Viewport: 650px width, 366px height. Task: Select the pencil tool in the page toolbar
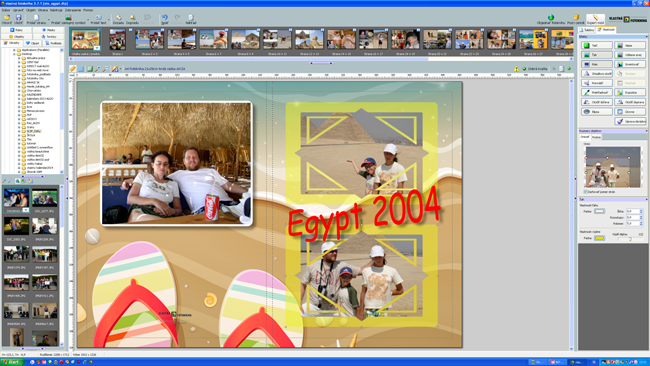pos(73,69)
